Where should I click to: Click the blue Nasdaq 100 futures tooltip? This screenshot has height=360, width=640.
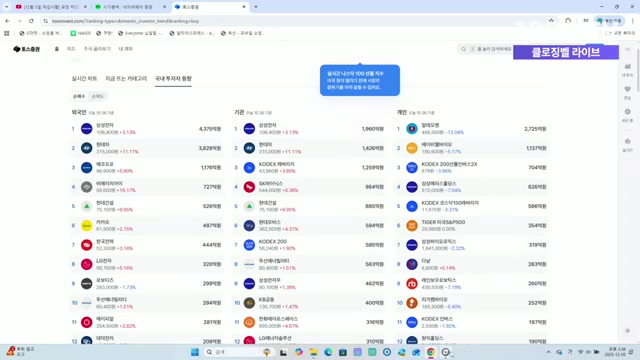point(360,80)
